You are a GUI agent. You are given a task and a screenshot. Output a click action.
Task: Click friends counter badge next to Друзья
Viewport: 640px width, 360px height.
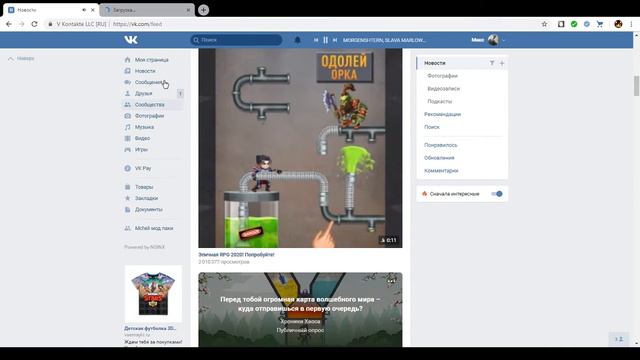(x=180, y=93)
